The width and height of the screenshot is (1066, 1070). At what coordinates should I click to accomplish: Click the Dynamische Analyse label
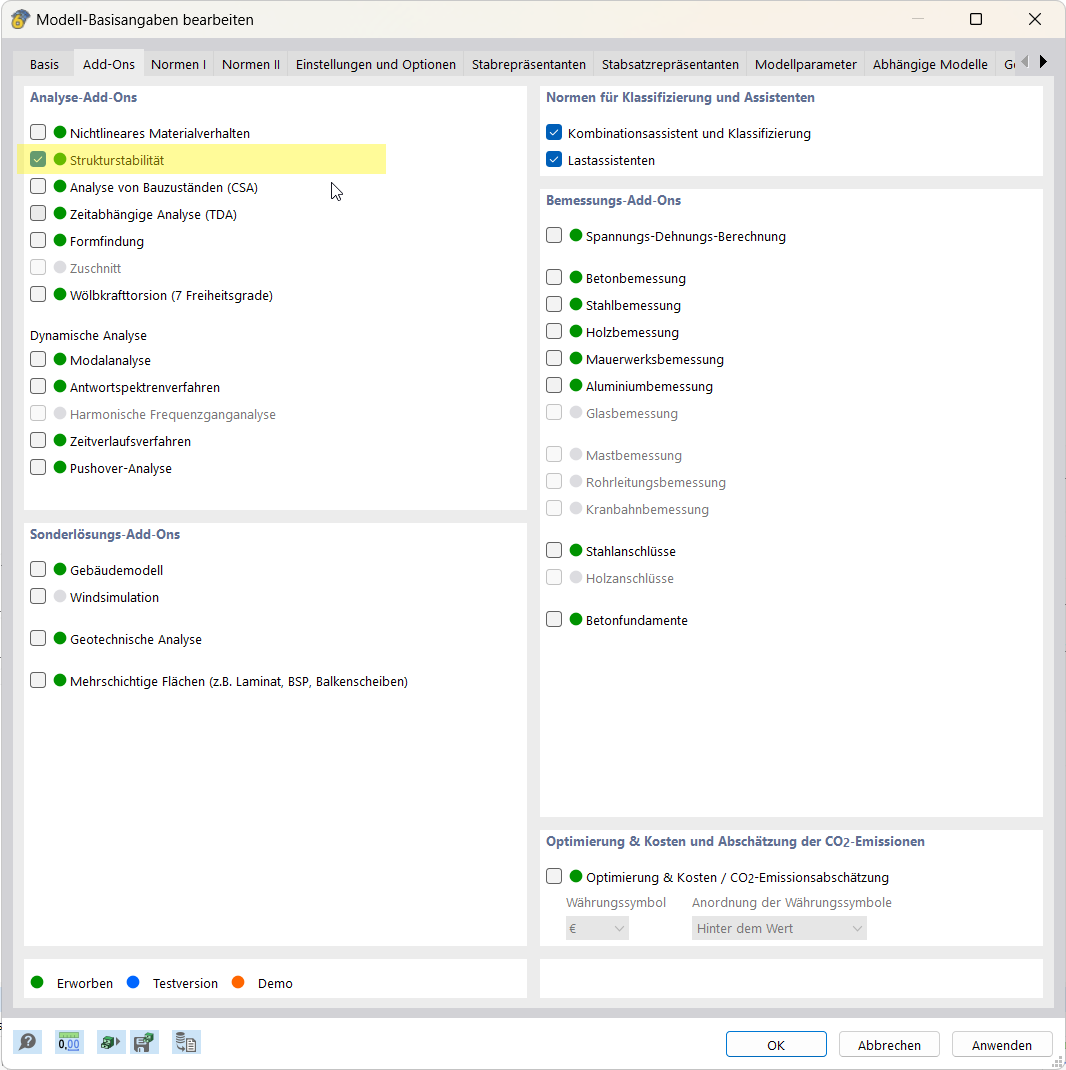(88, 335)
